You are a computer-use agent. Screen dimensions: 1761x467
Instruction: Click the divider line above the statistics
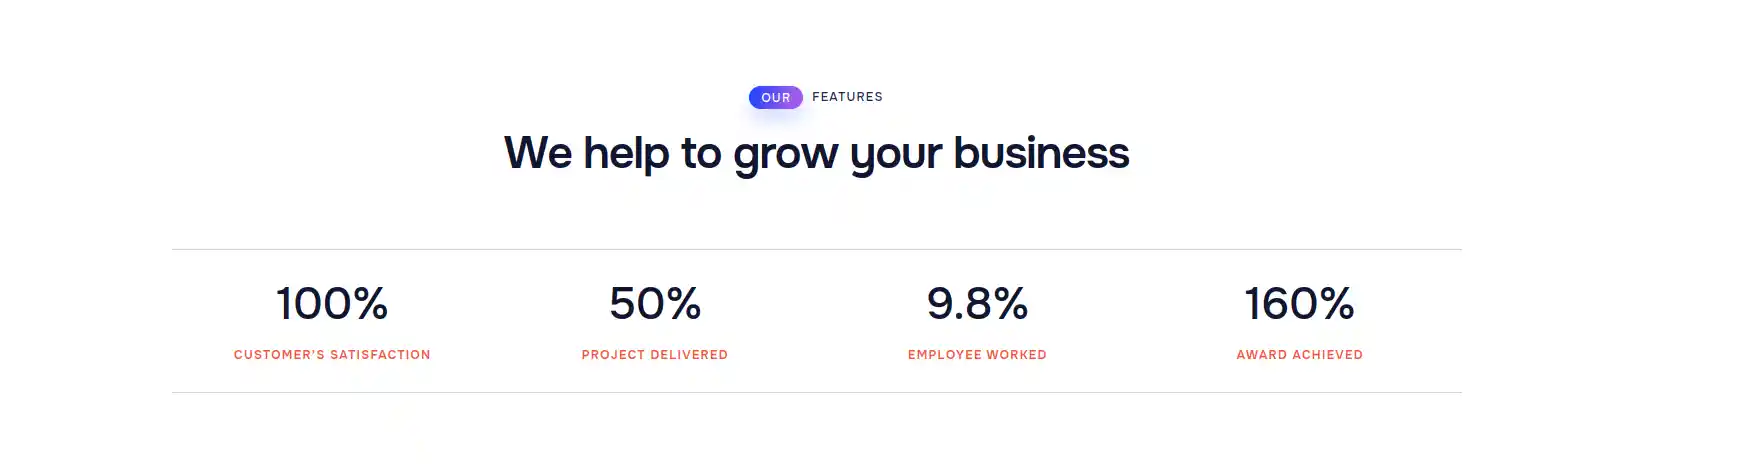[816, 249]
